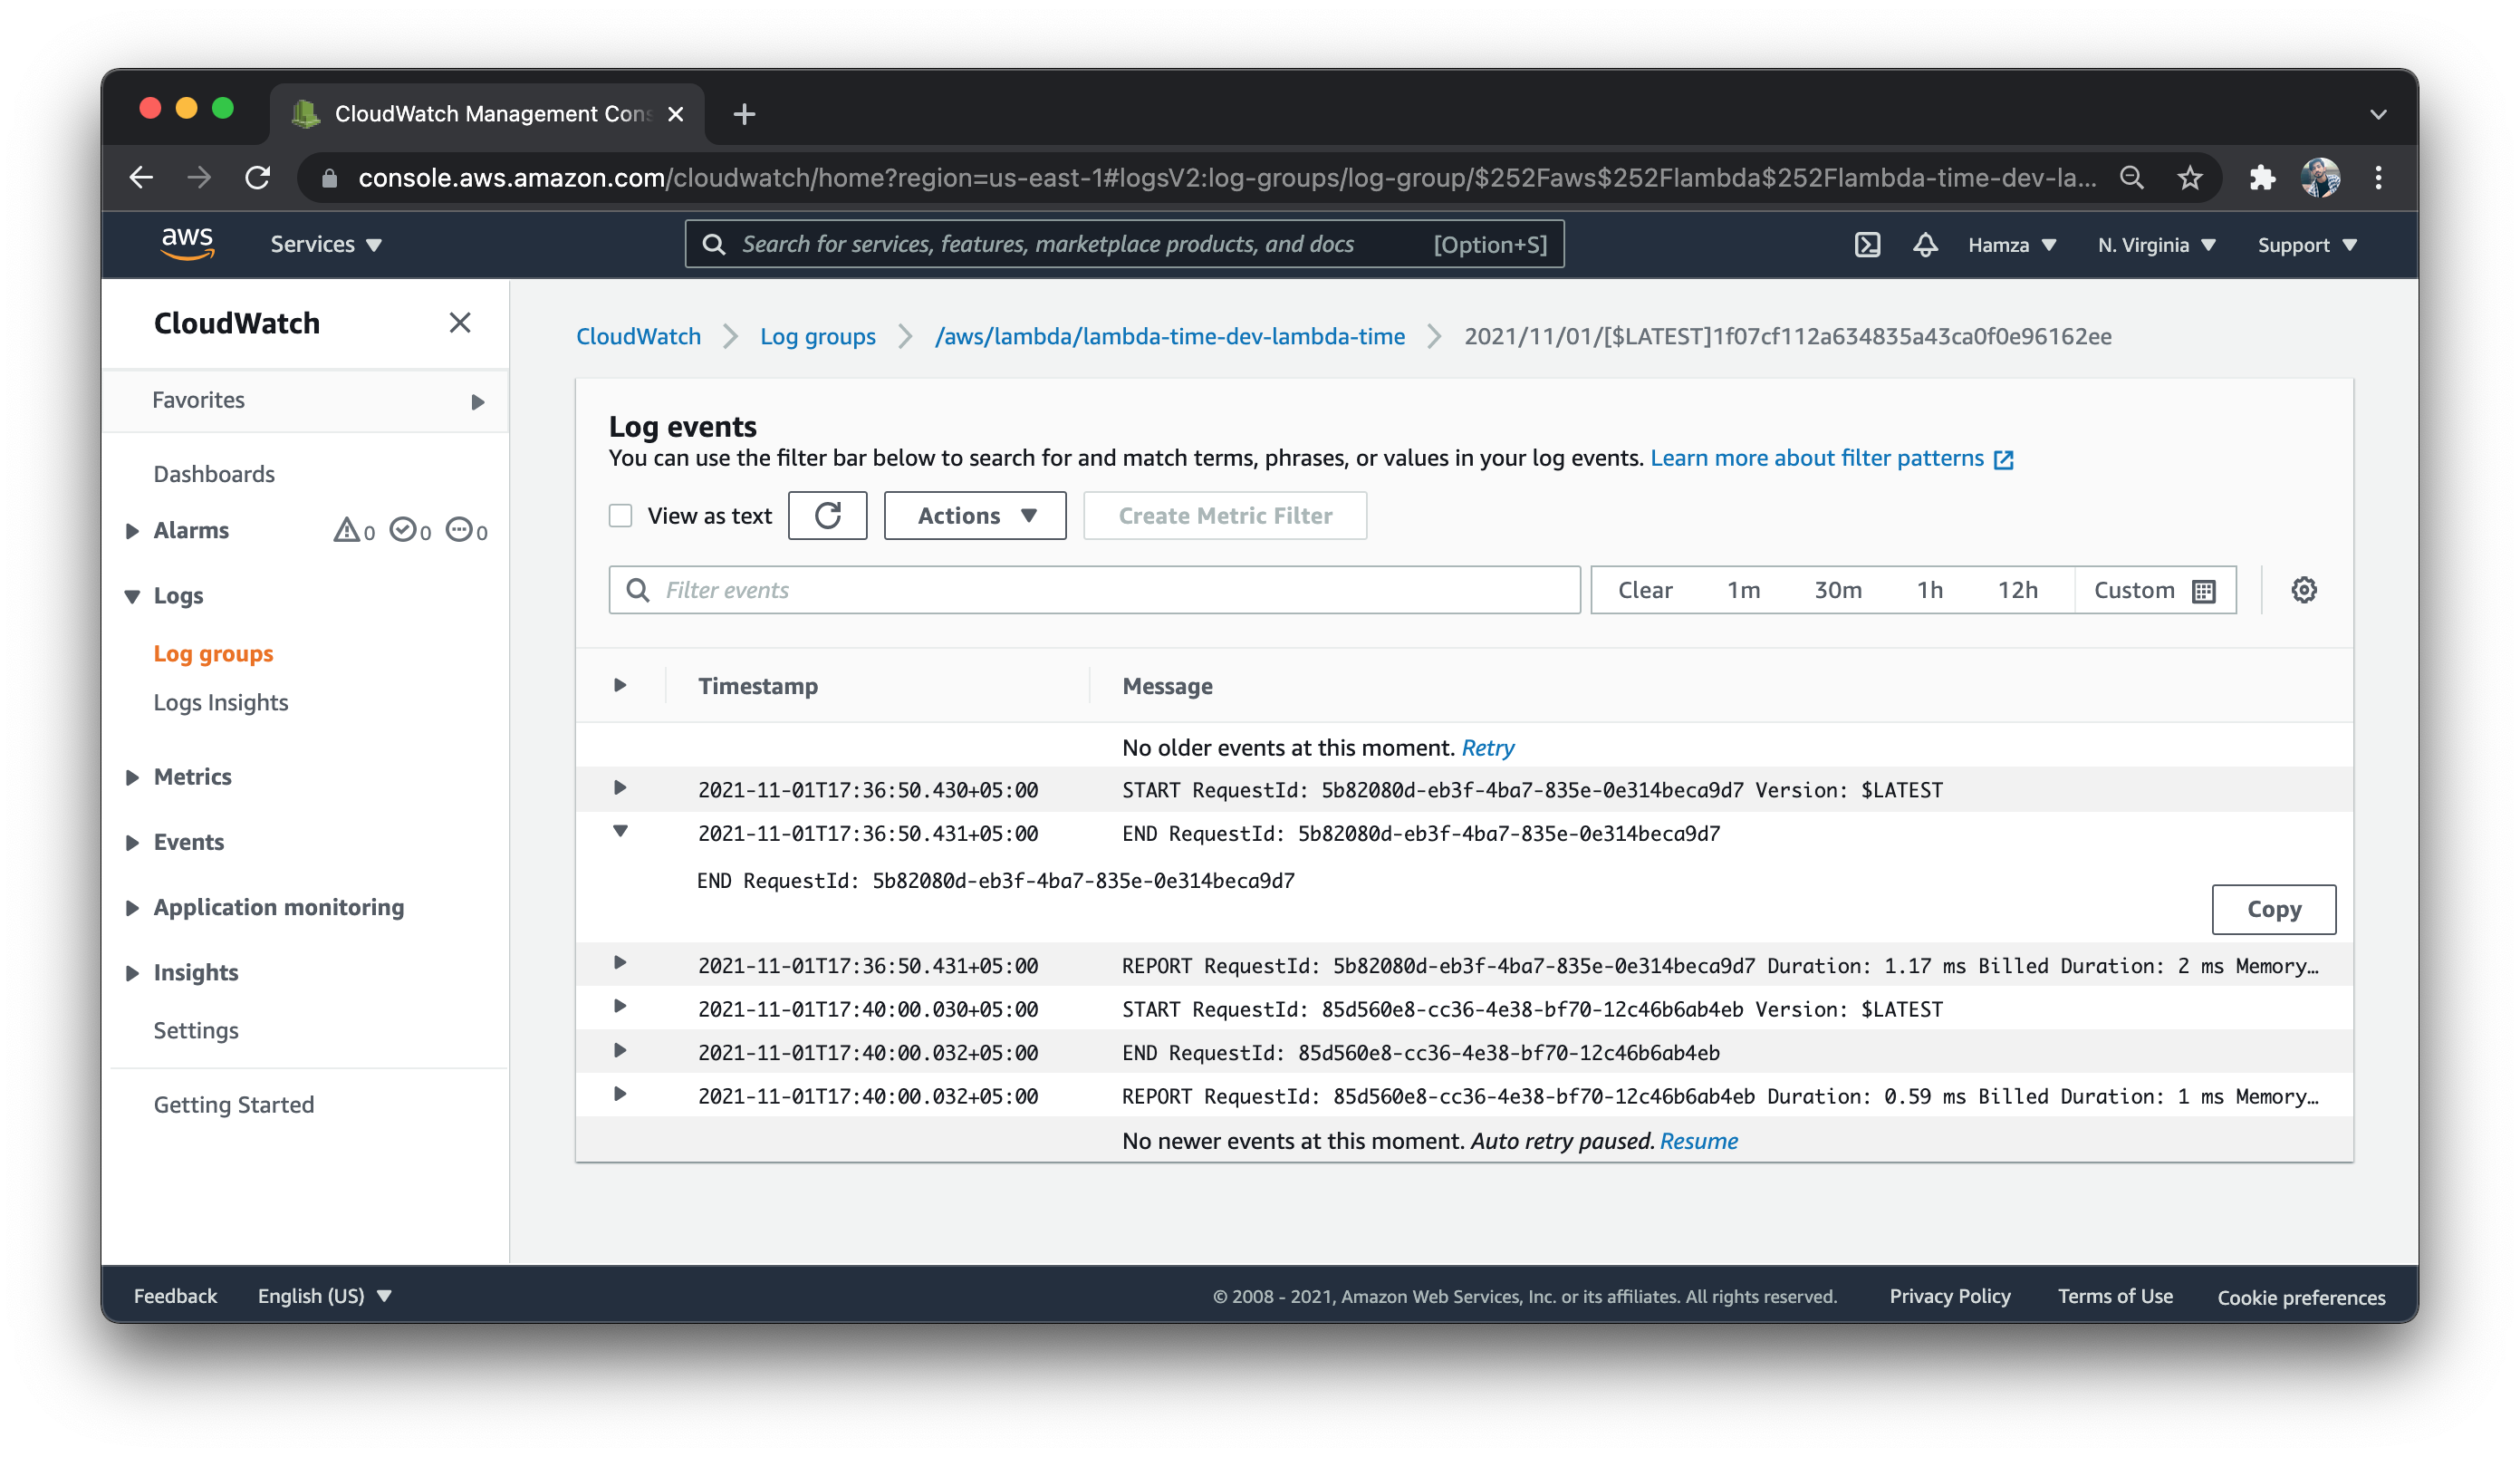The height and width of the screenshot is (1457, 2520).
Task: Expand REPORT row with Duration 1.17 ms
Action: tap(620, 963)
